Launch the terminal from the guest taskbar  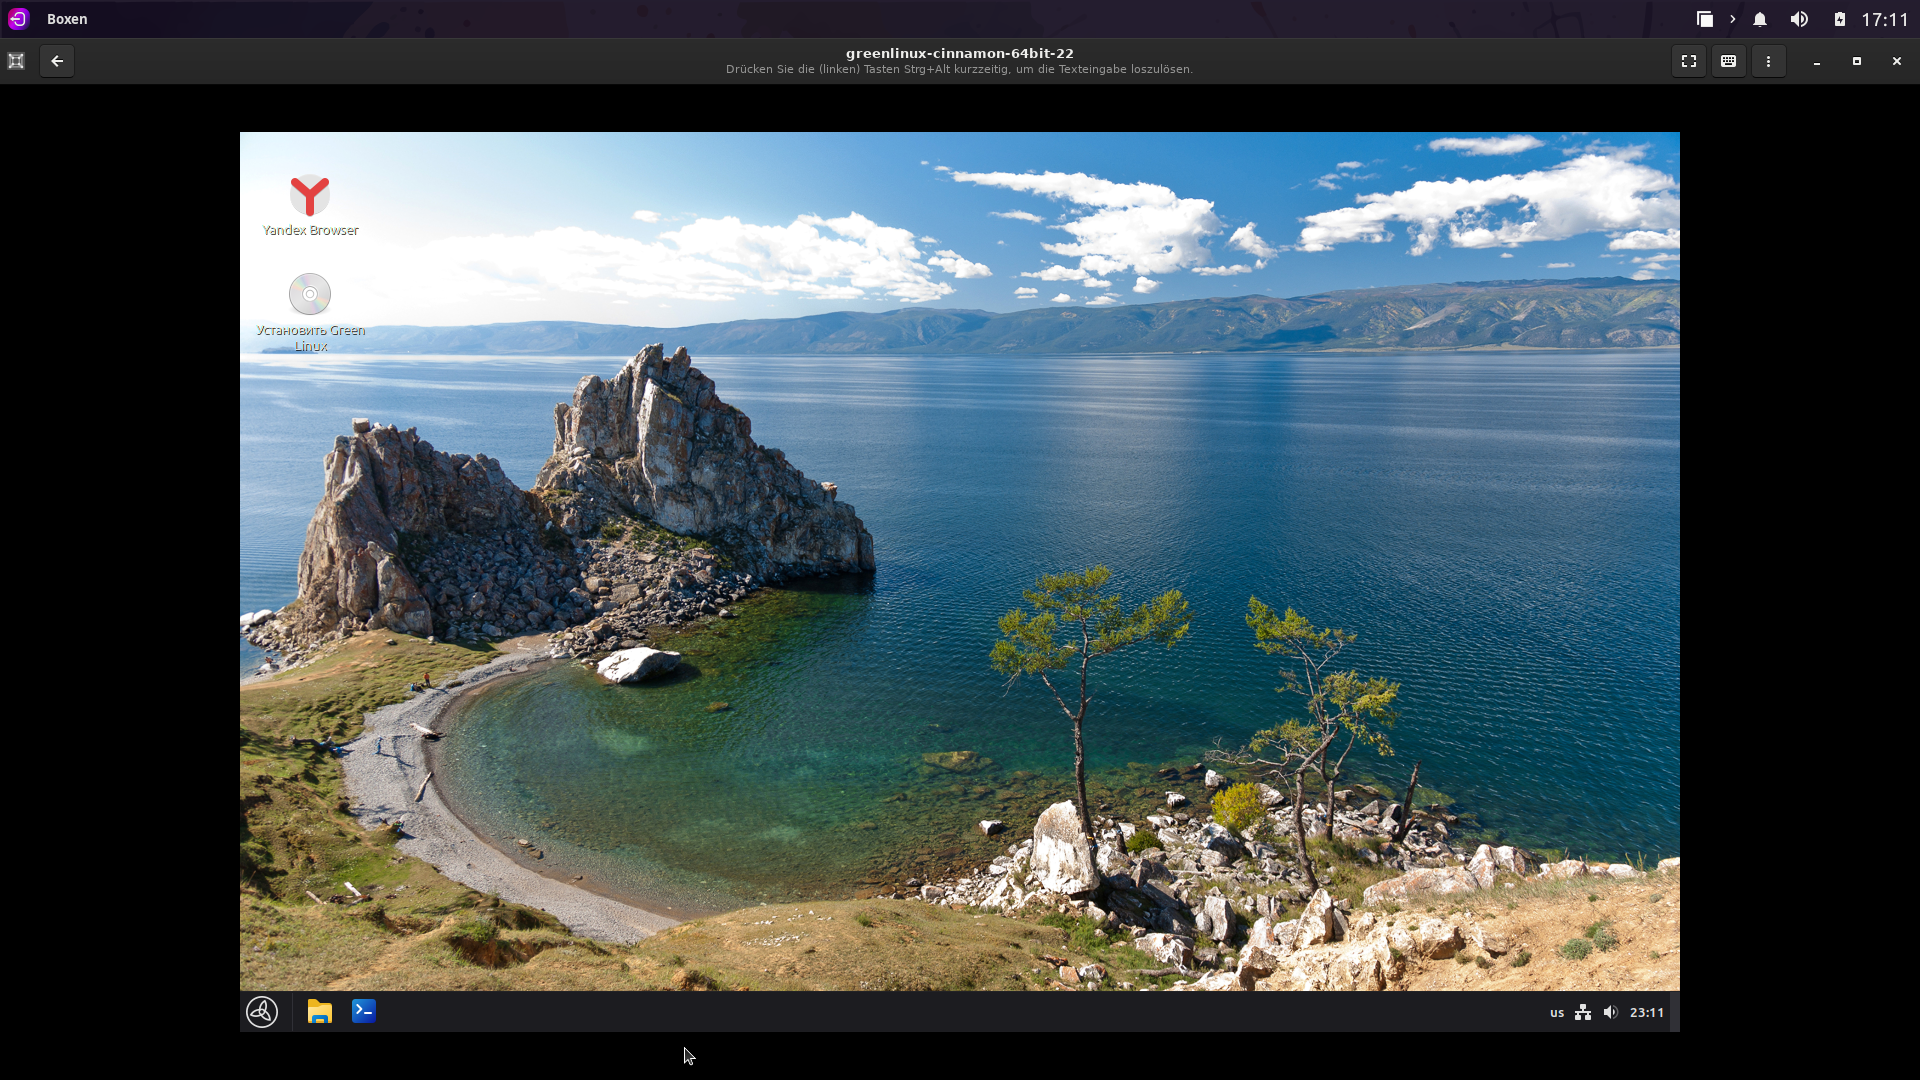coord(364,1012)
